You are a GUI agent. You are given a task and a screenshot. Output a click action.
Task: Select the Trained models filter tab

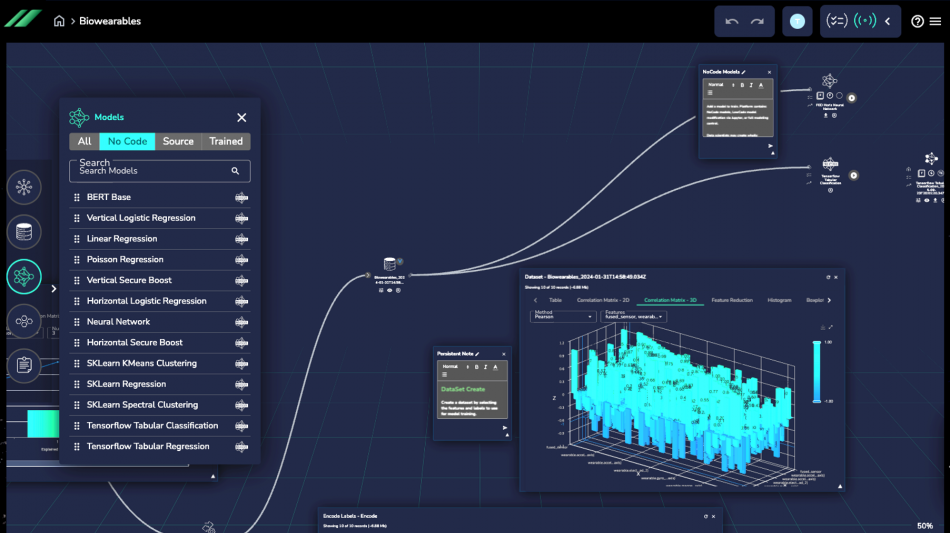coord(226,141)
